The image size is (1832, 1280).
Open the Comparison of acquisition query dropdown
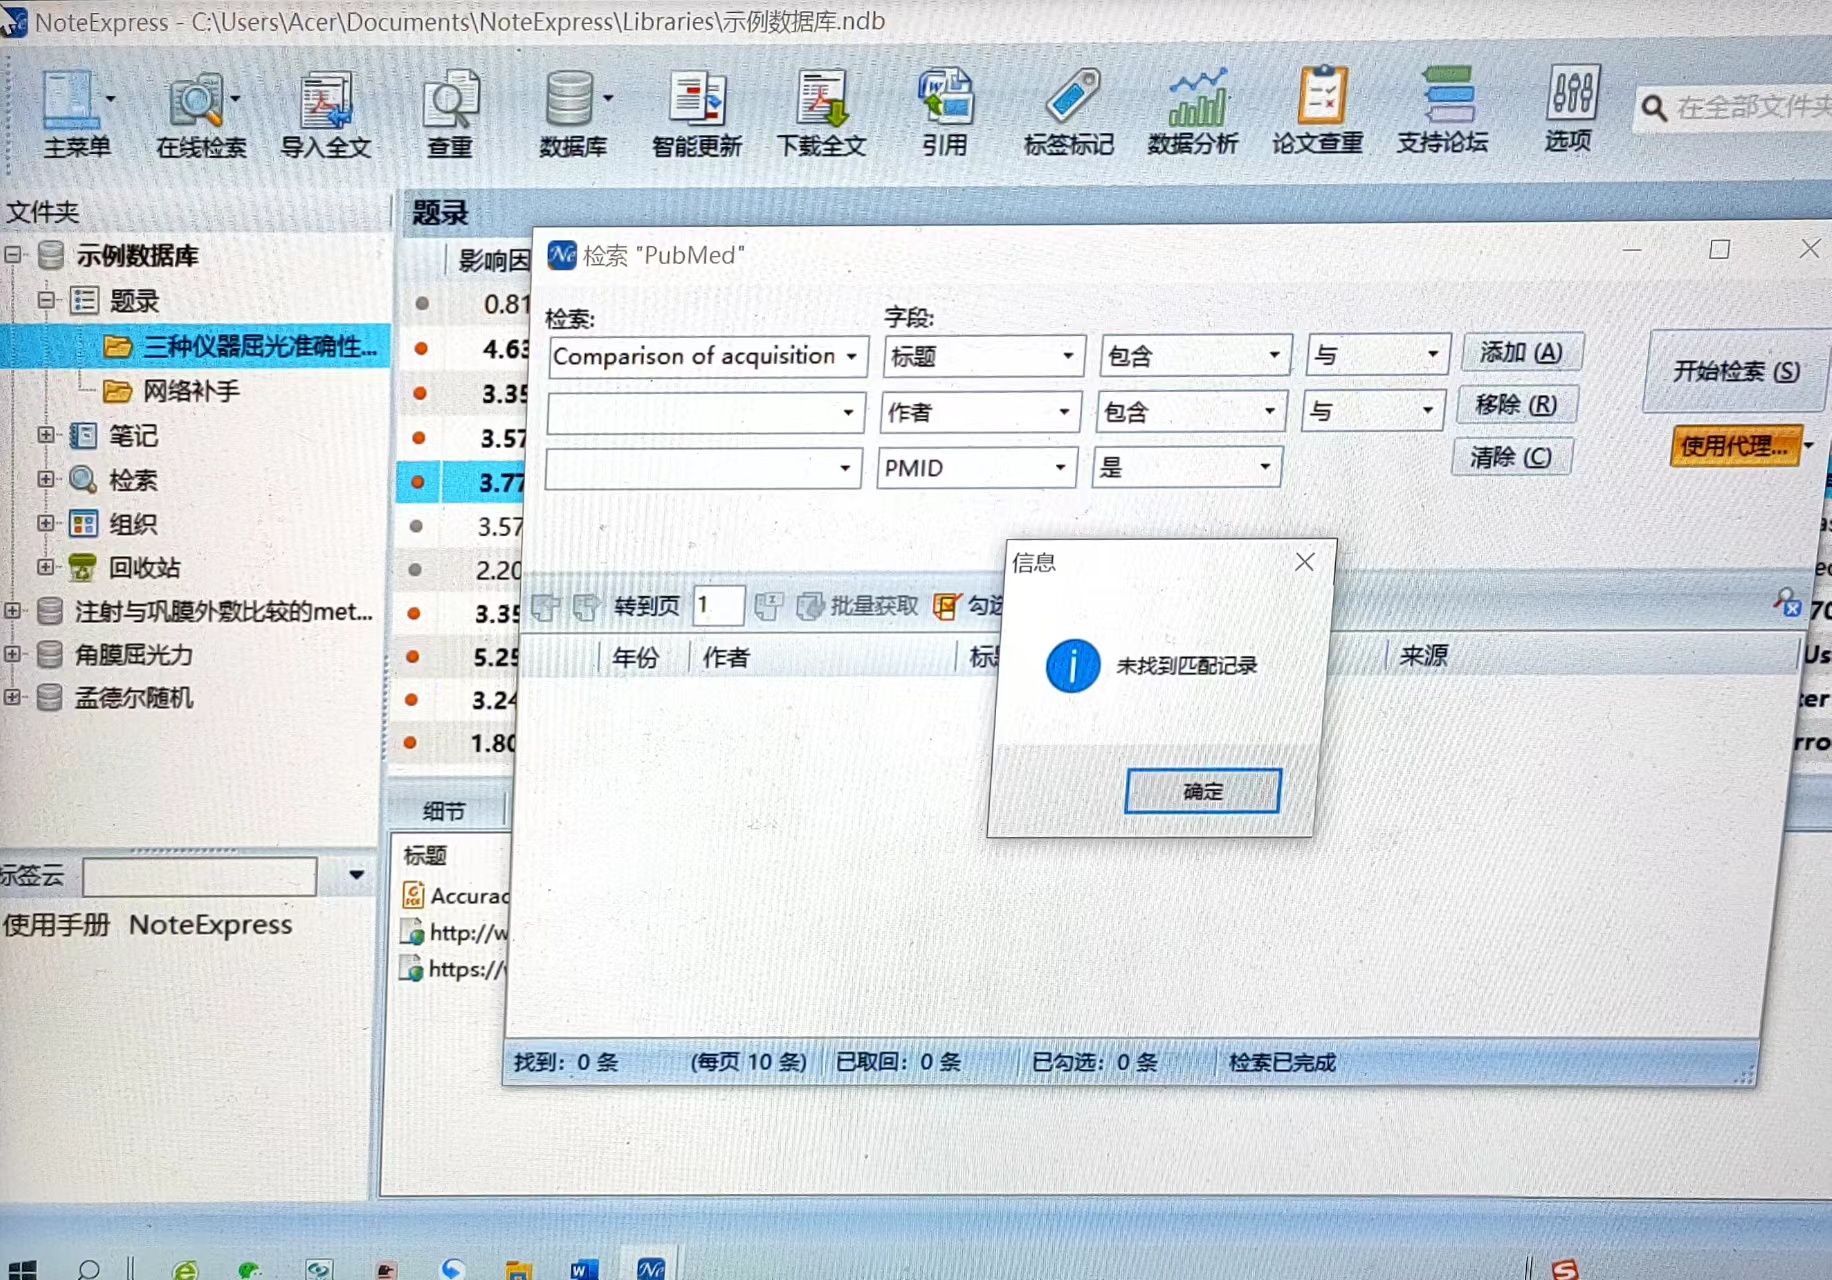click(x=852, y=357)
